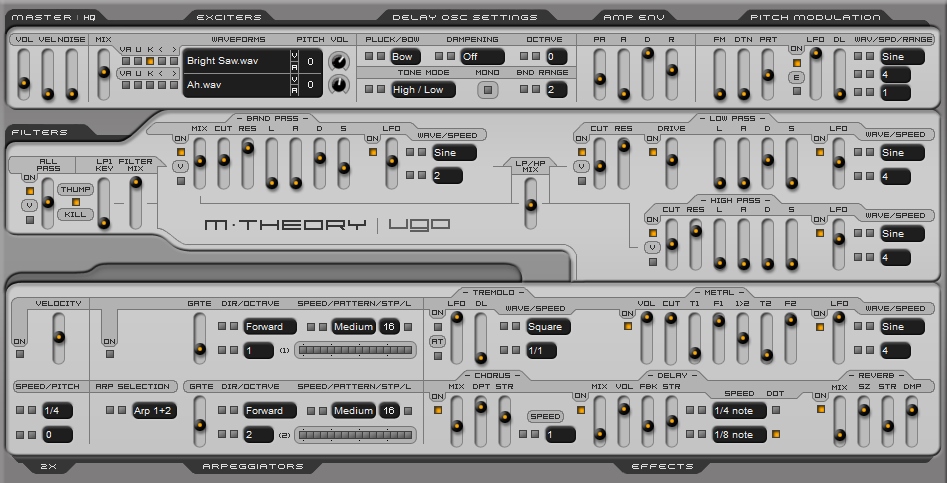Click the AT button in Tremolo section
947x483 pixels.
click(437, 341)
